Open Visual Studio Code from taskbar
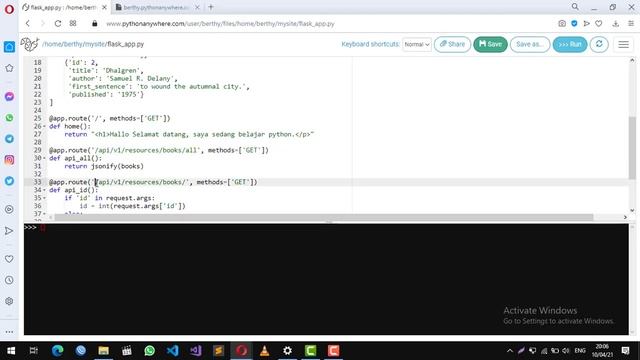Screen dimensions: 640x360 pyautogui.click(x=173, y=351)
